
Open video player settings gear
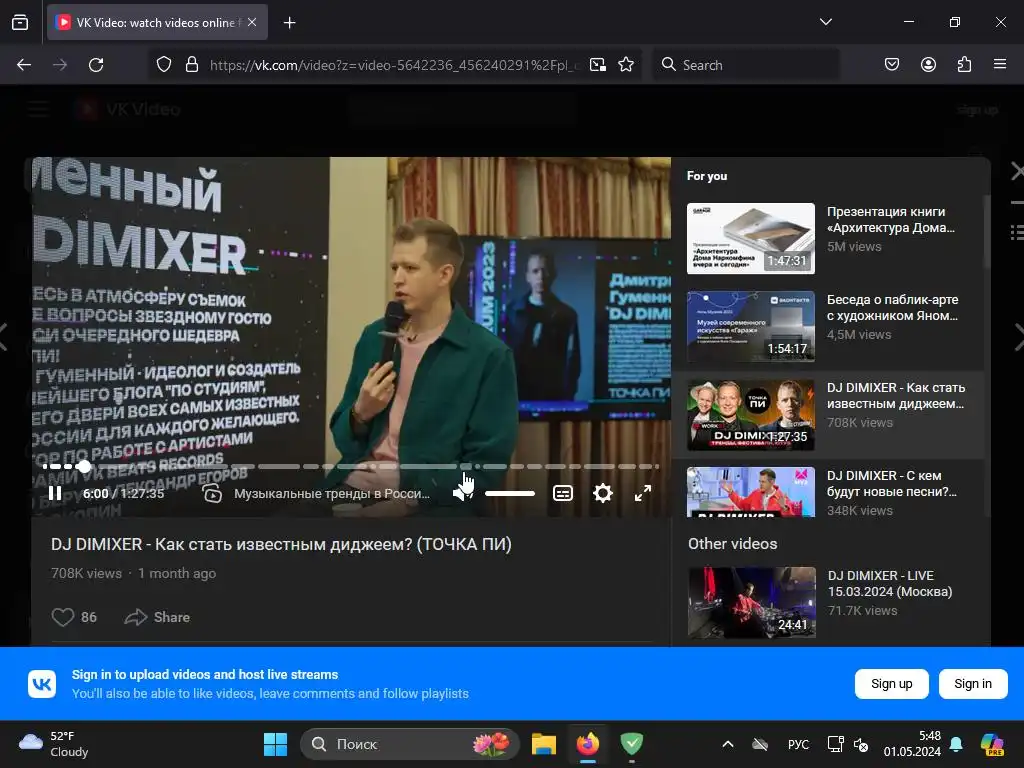click(603, 493)
